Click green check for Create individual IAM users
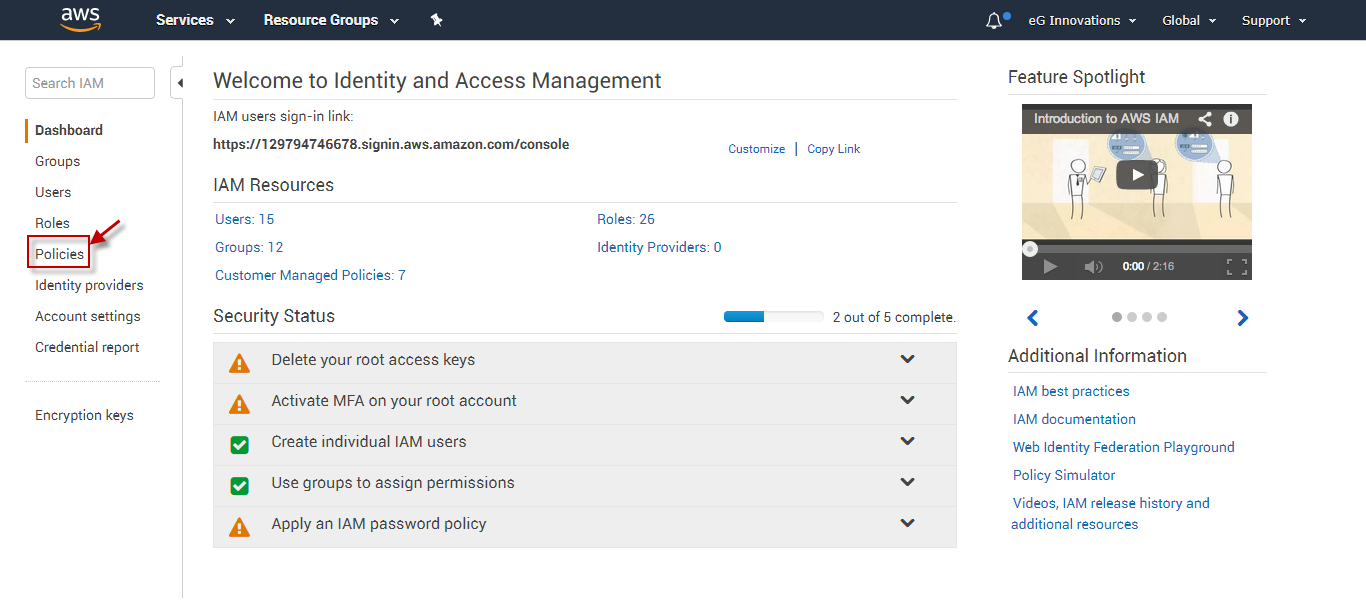Image resolution: width=1366 pixels, height=604 pixels. [240, 444]
